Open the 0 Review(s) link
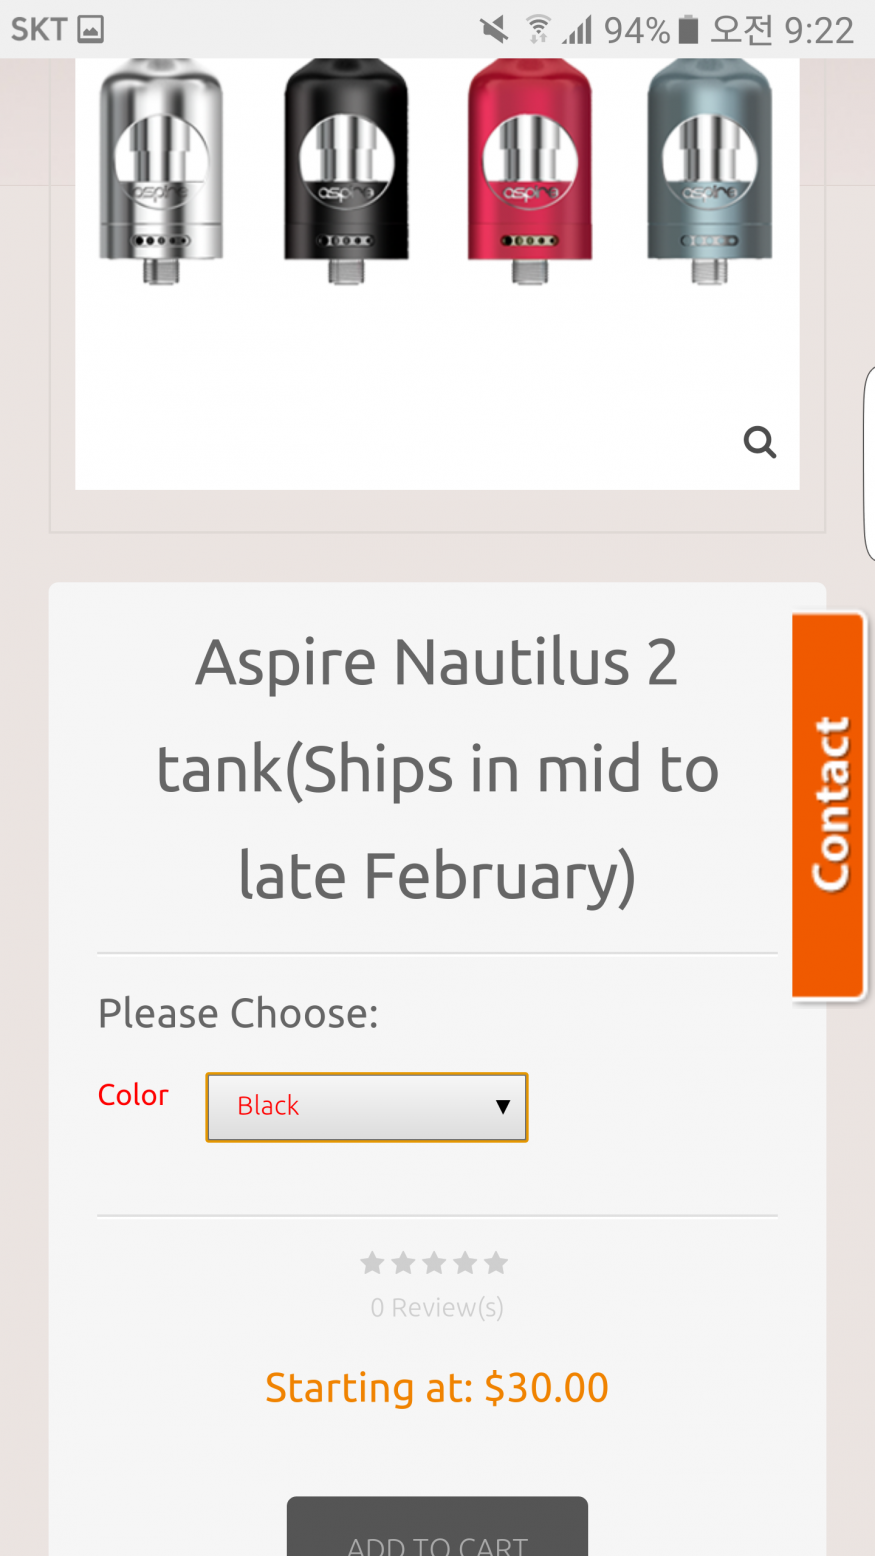The image size is (875, 1556). (437, 1307)
